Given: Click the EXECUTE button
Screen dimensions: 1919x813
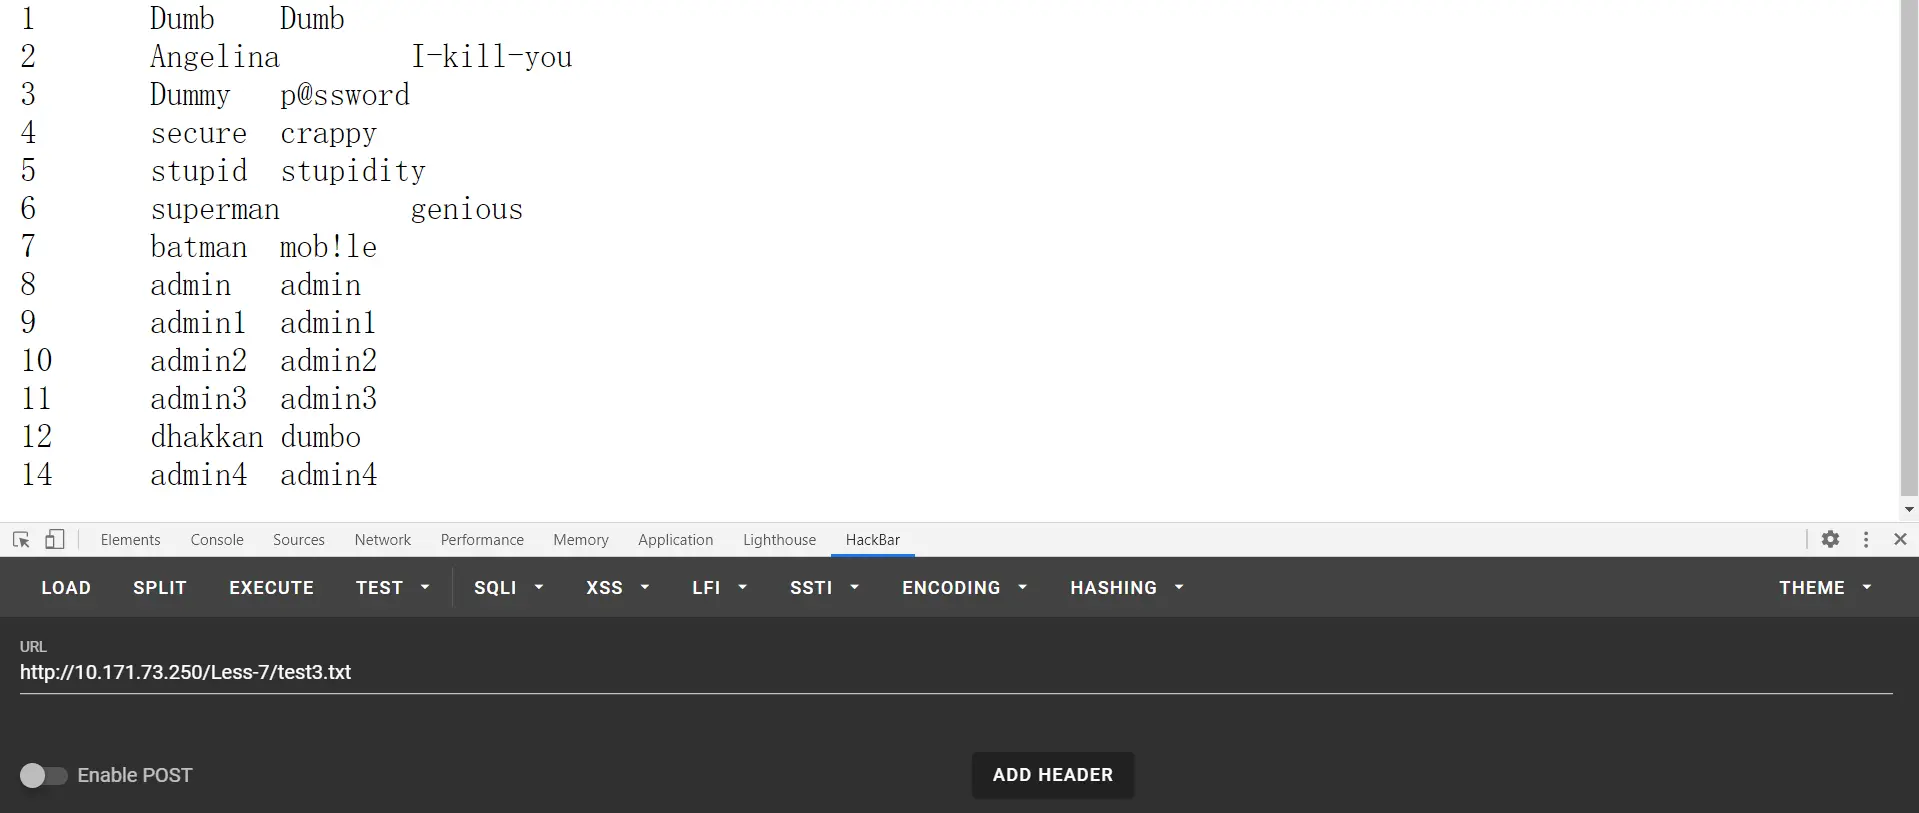Looking at the screenshot, I should 271,588.
